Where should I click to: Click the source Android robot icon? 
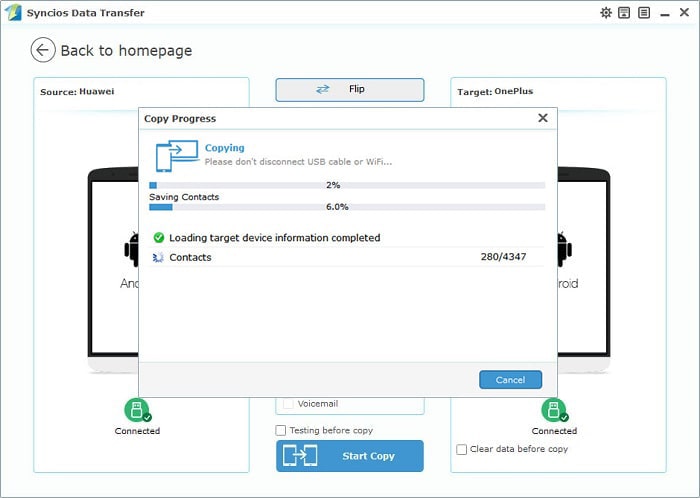click(132, 250)
